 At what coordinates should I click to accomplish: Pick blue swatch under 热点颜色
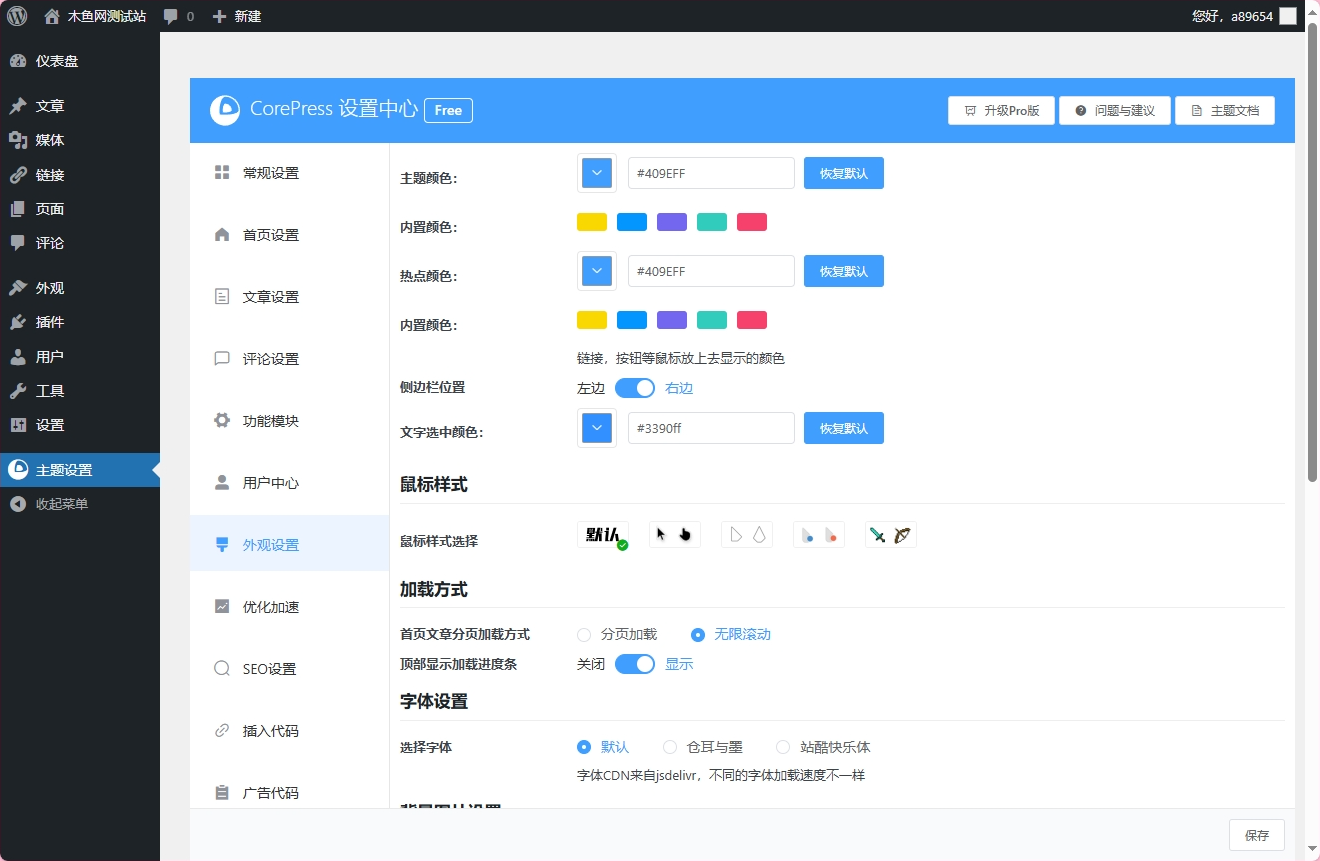pyautogui.click(x=632, y=320)
